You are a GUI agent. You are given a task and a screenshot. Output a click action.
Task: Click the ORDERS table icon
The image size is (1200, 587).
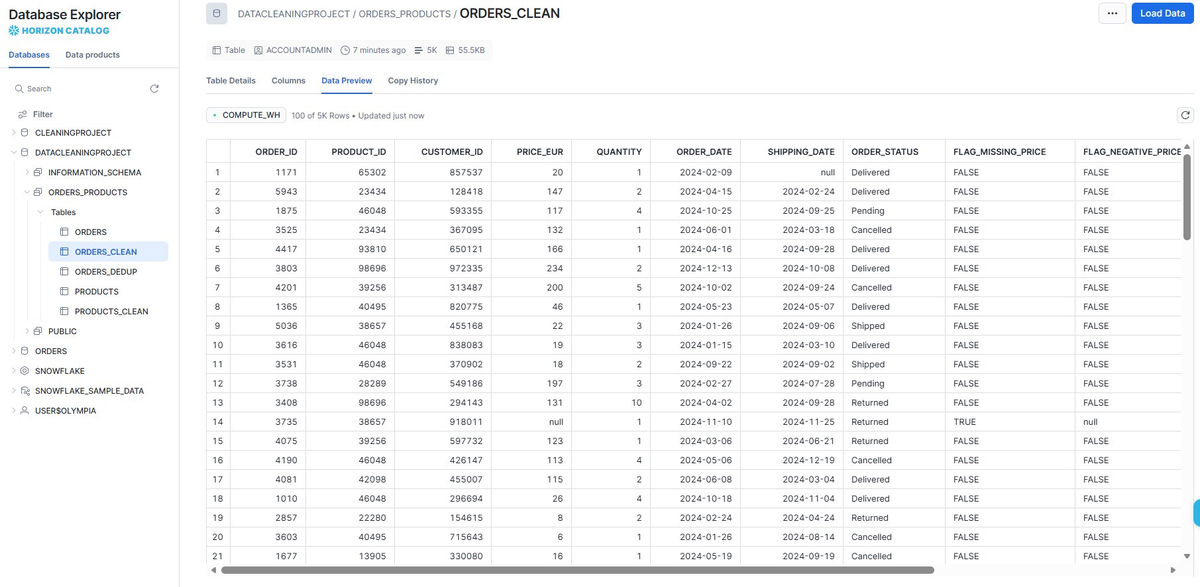tap(65, 232)
